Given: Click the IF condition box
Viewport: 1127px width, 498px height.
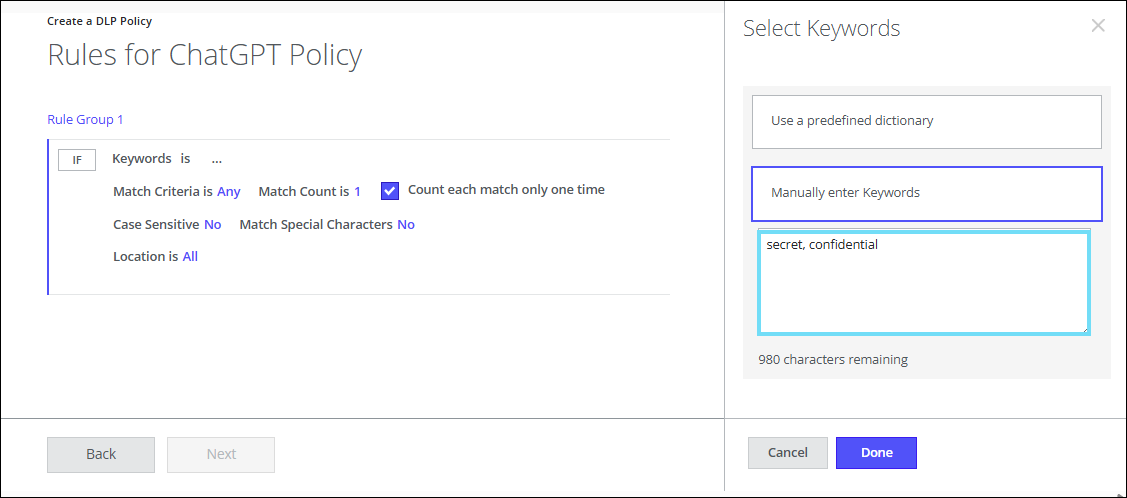Looking at the screenshot, I should 77,160.
